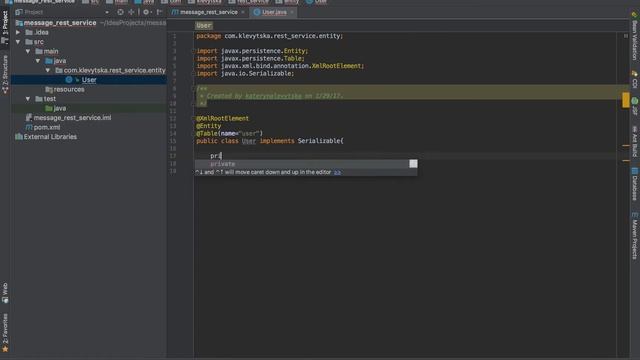Click import java.io.Serializable line
The width and height of the screenshot is (640, 360).
[x=245, y=73]
